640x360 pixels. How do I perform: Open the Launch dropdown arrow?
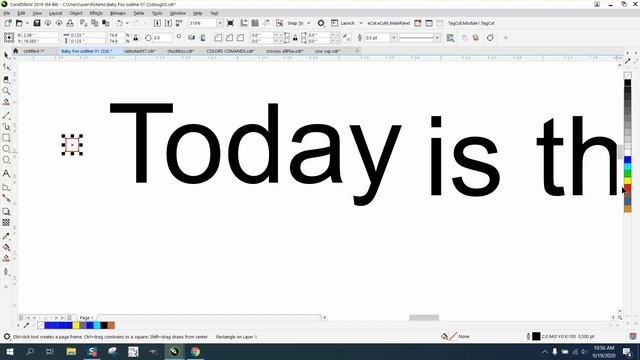click(361, 23)
